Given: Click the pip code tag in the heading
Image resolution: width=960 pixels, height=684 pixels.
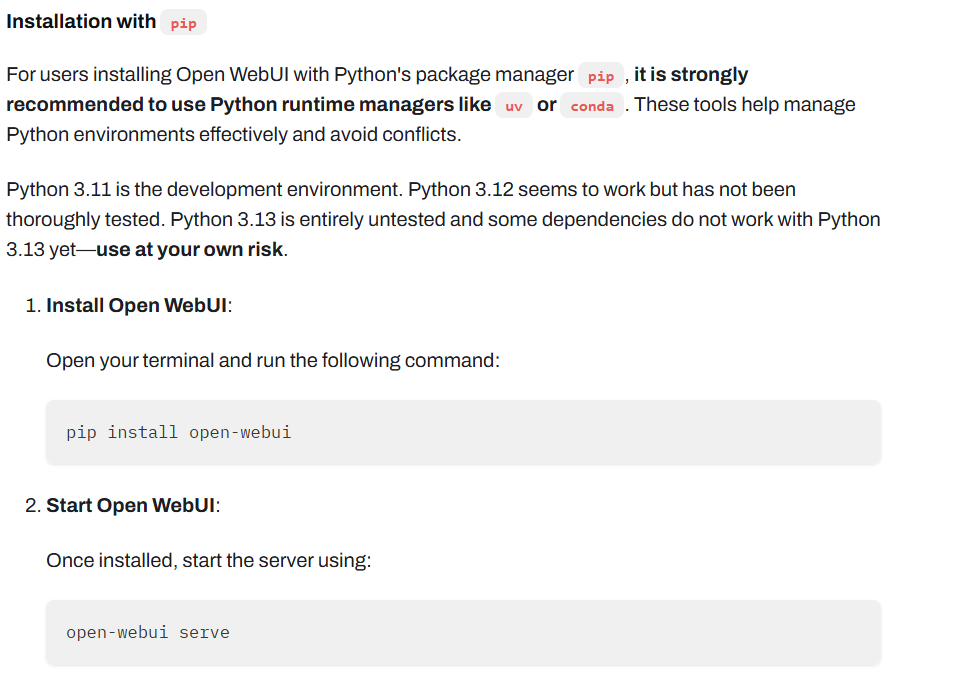Looking at the screenshot, I should [x=184, y=23].
